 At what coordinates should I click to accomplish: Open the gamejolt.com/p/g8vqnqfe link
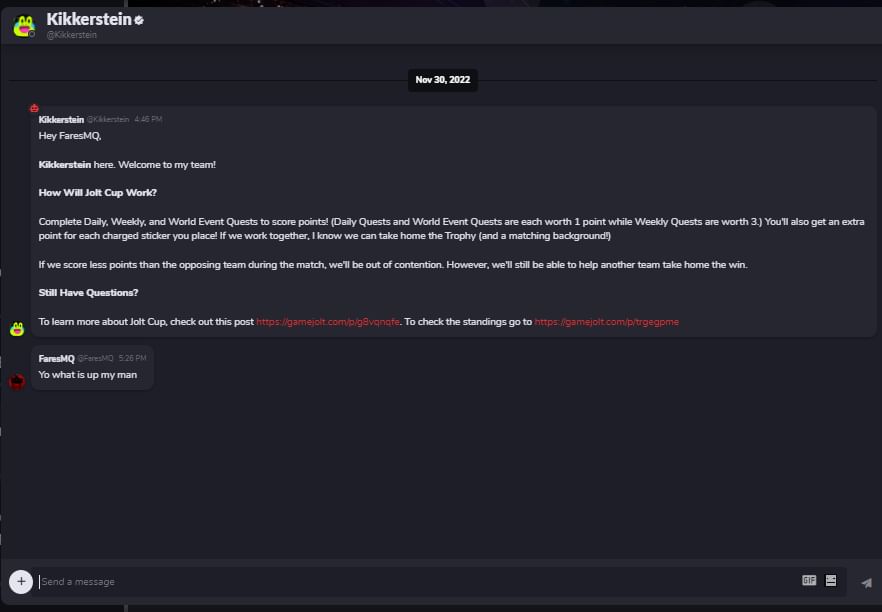(x=328, y=322)
